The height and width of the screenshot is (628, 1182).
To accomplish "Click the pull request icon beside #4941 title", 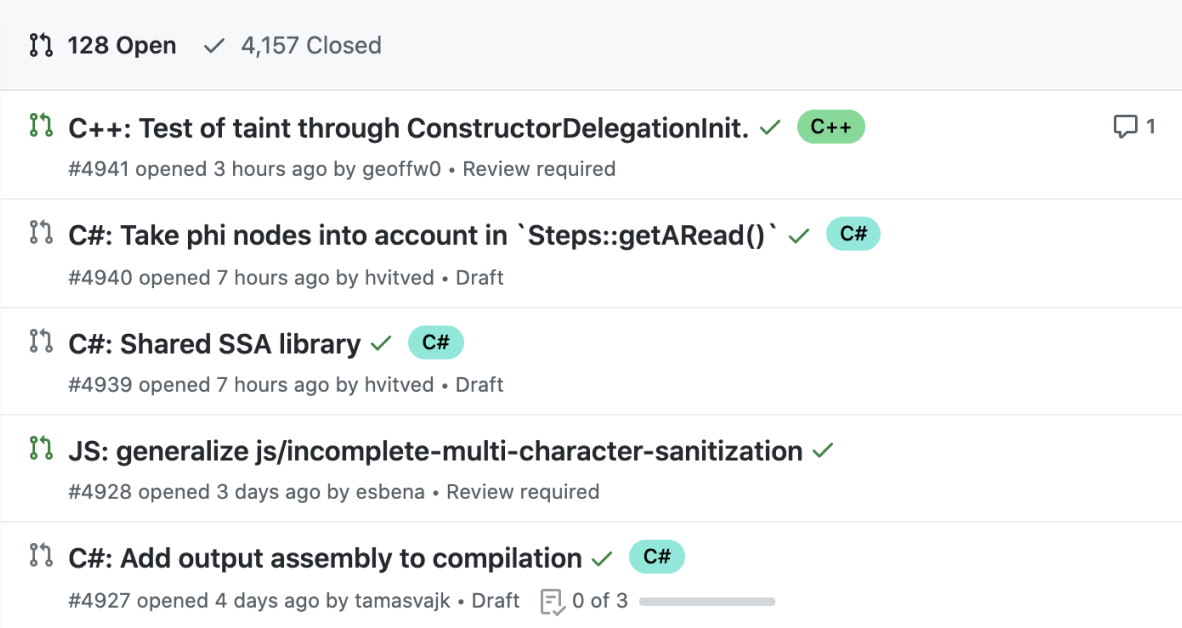I will 40,126.
